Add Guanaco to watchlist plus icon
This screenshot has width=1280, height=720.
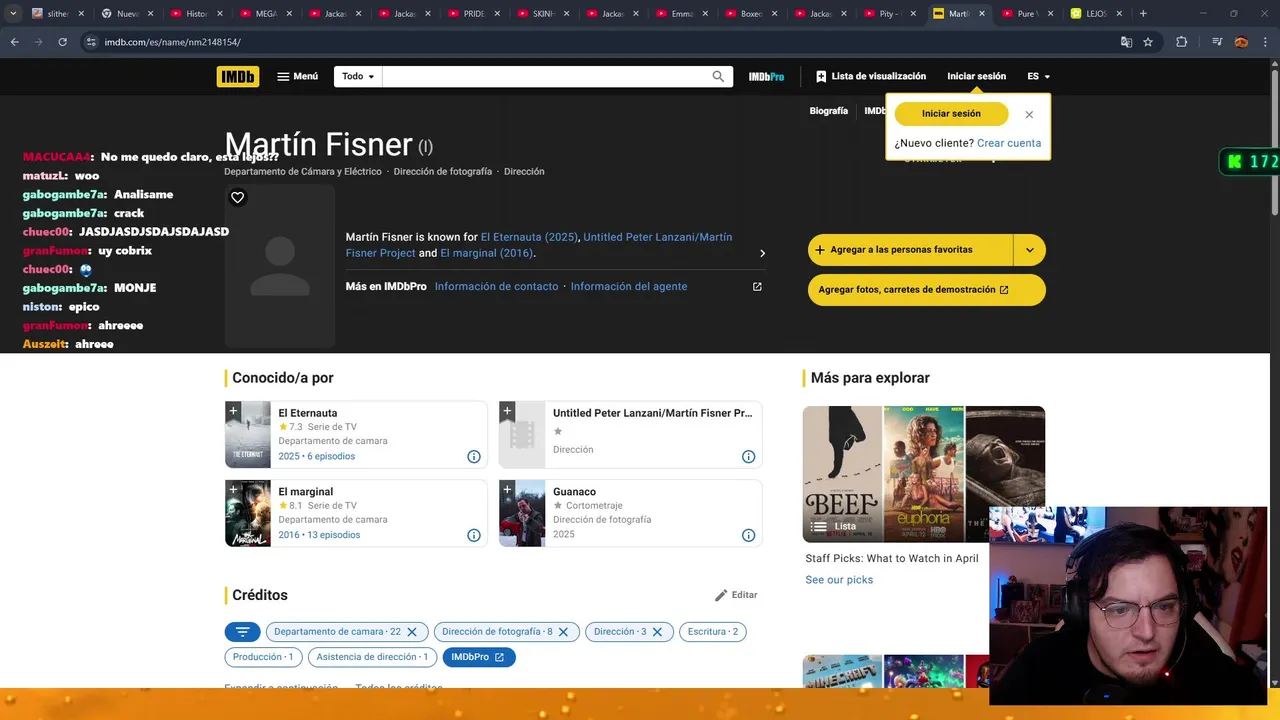(x=507, y=489)
